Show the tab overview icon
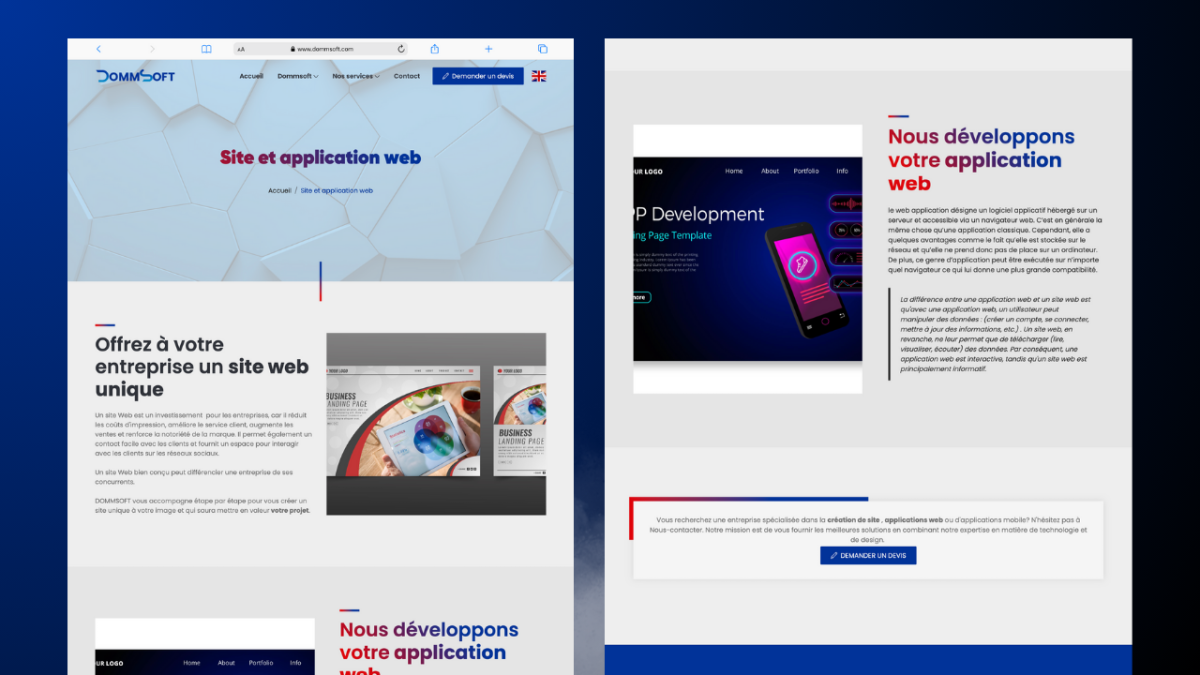Screen dimensions: 1200x675 (x=542, y=49)
